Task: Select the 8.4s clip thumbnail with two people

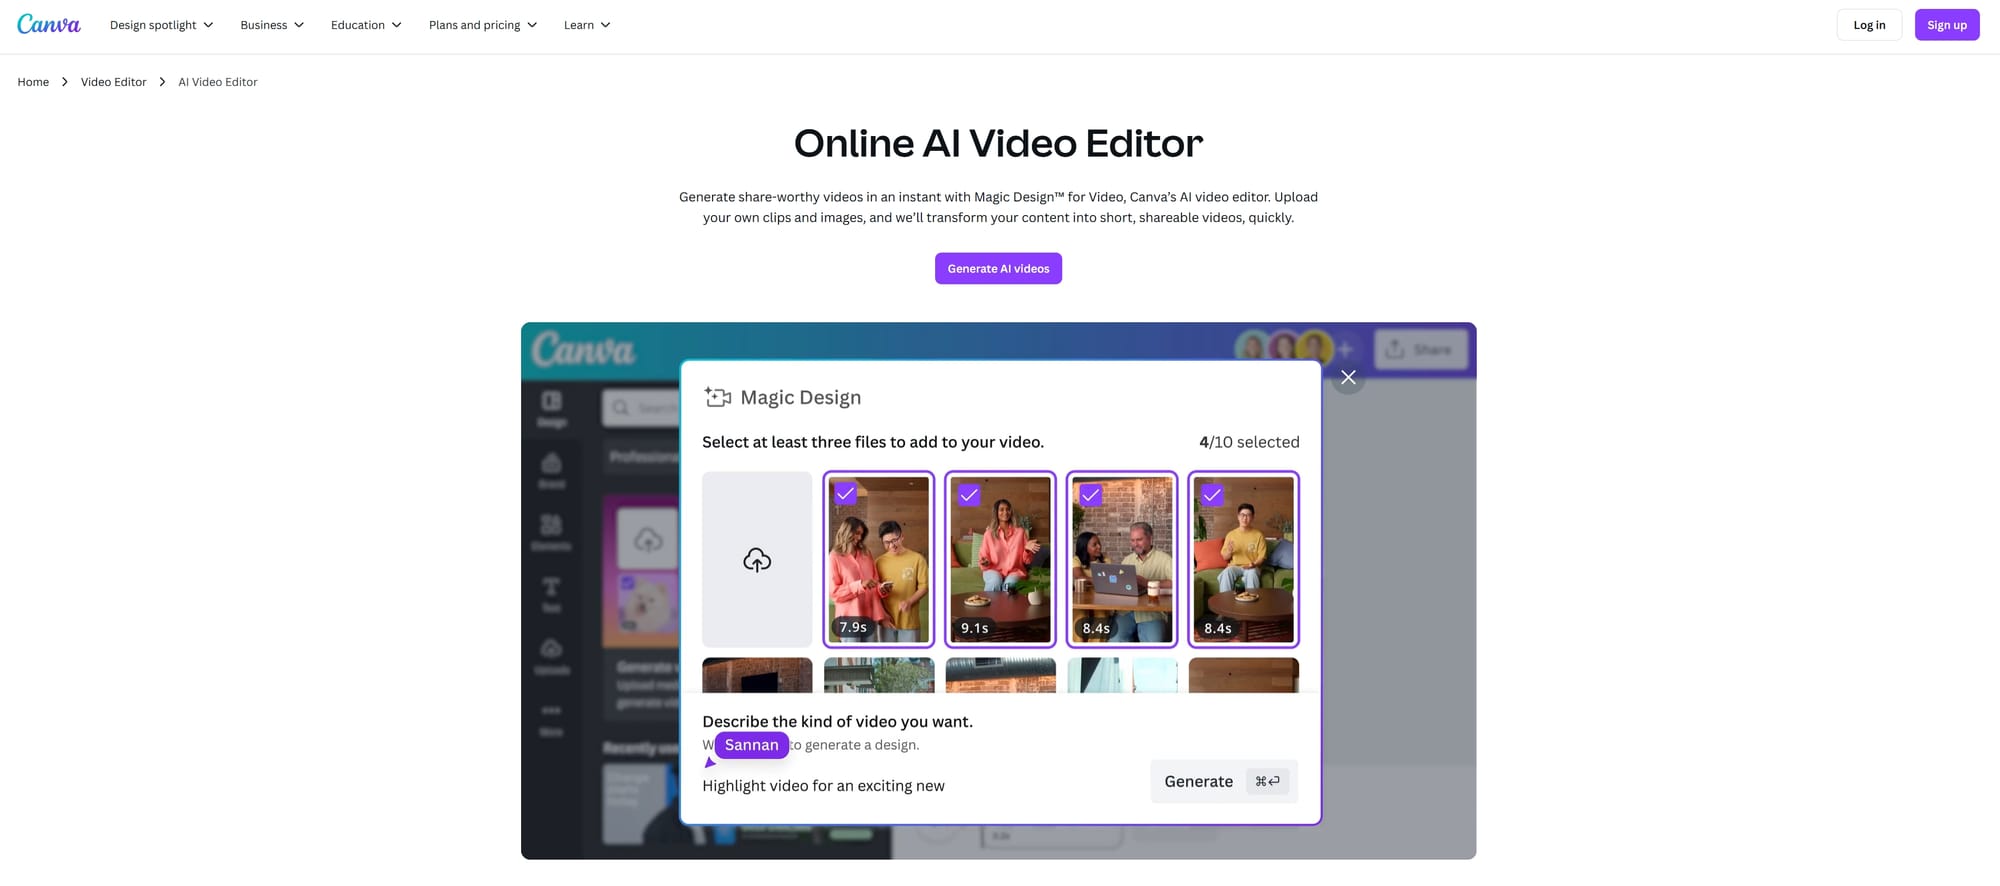Action: 1122,559
